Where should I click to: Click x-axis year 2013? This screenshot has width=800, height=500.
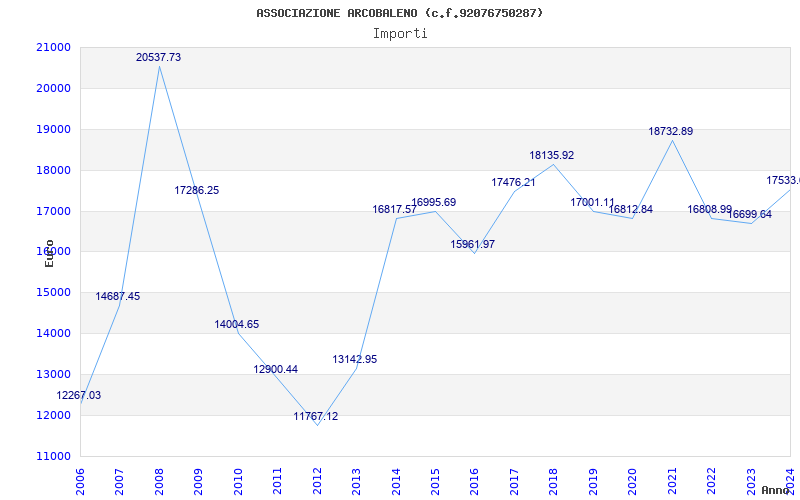pyautogui.click(x=356, y=481)
